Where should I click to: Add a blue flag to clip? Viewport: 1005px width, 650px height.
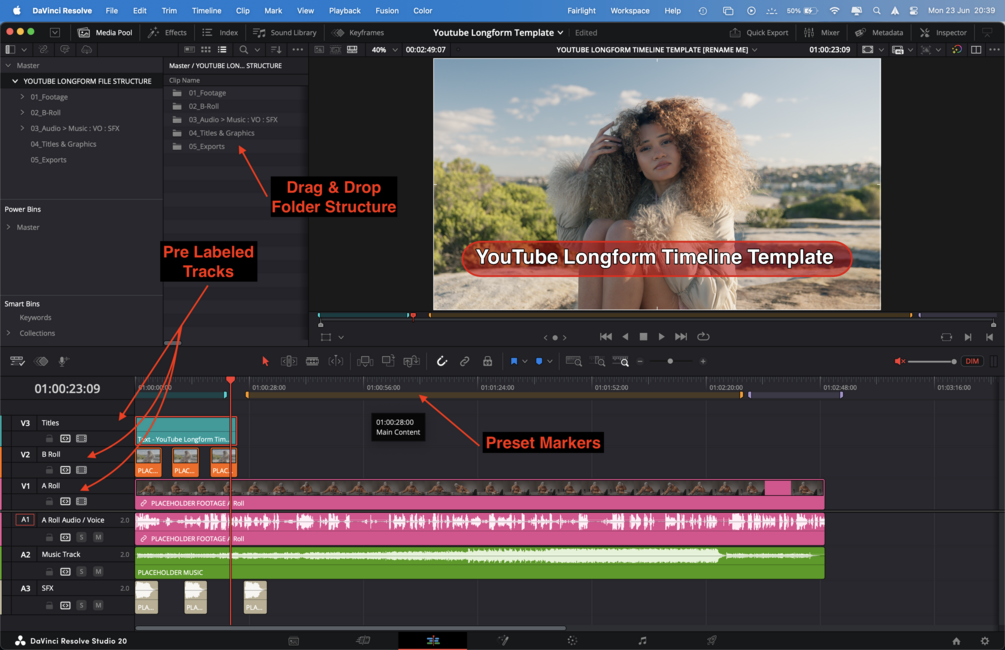pyautogui.click(x=513, y=362)
